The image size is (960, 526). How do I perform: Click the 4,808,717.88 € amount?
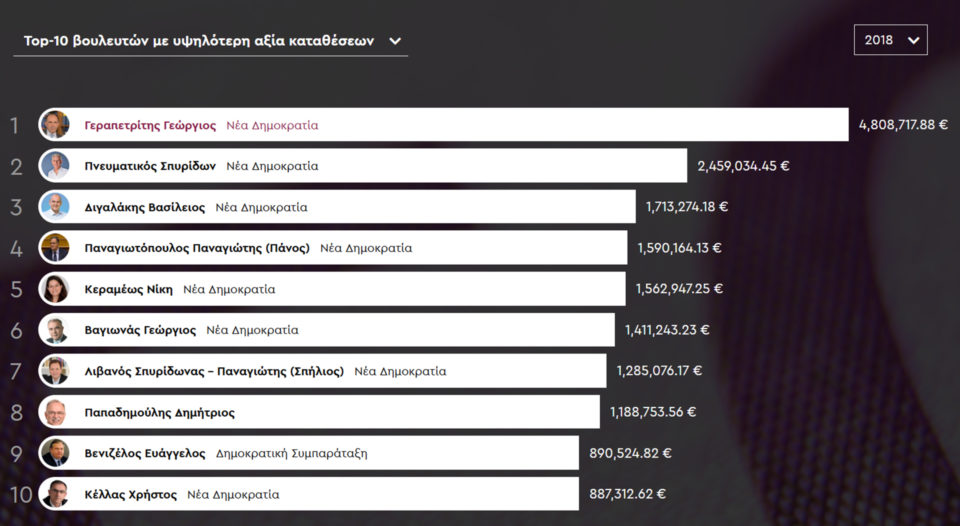(903, 125)
